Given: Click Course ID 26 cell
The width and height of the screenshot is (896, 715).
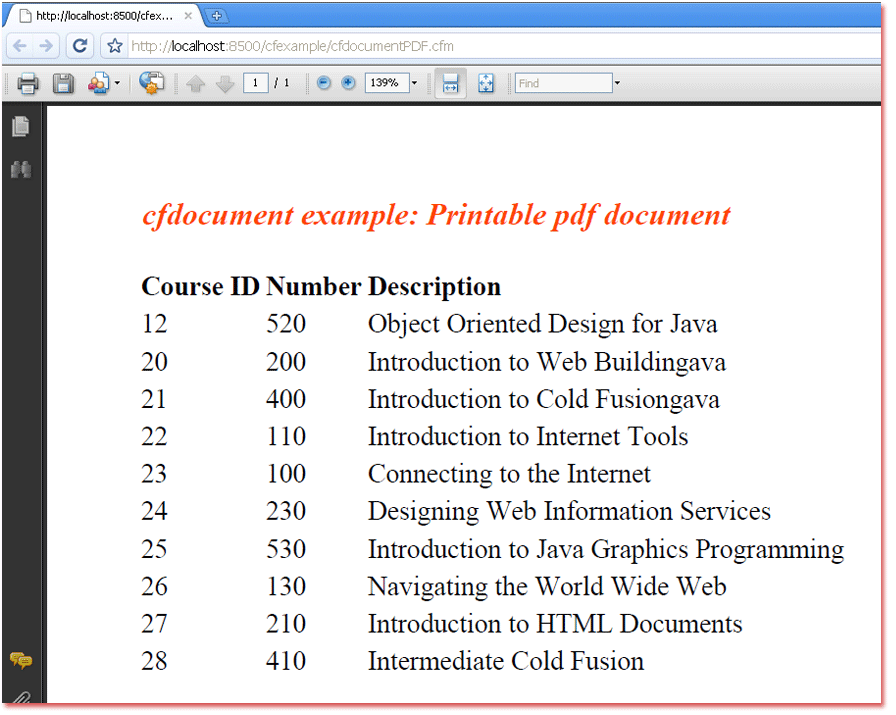Looking at the screenshot, I should coord(154,586).
